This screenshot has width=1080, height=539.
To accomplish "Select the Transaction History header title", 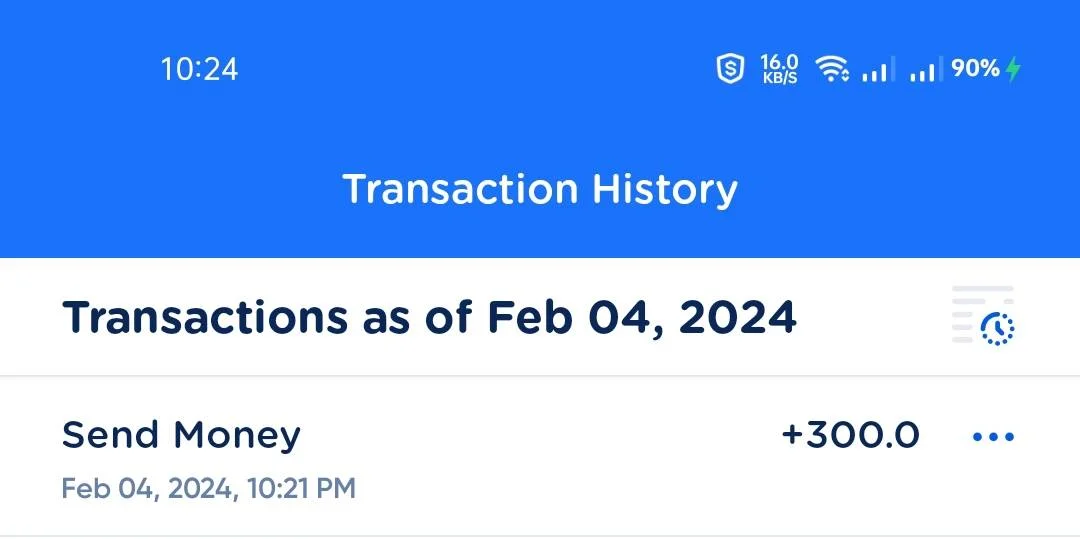I will click(540, 189).
